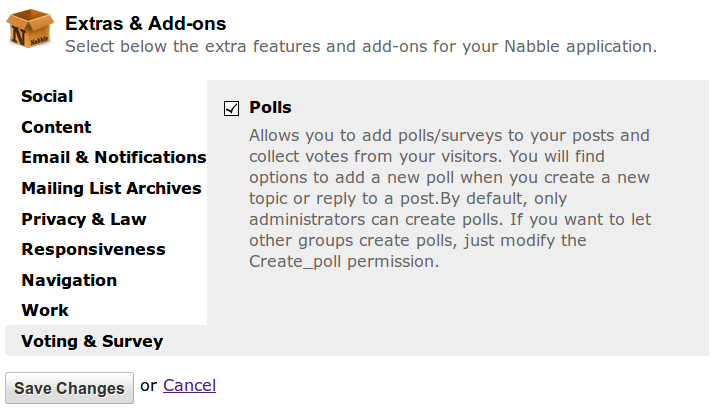Viewport: 714px width, 412px height.
Task: Click the Cancel link
Action: tap(189, 385)
